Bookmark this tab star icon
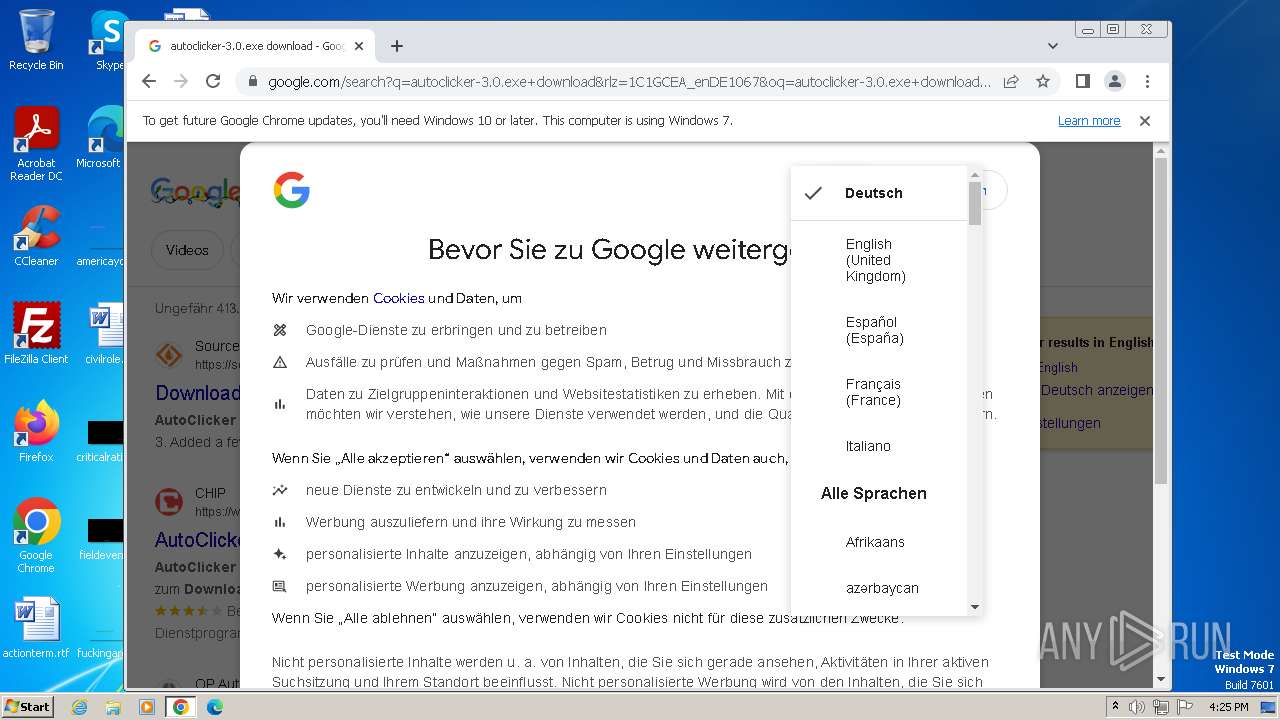This screenshot has width=1280, height=720. tap(1043, 81)
